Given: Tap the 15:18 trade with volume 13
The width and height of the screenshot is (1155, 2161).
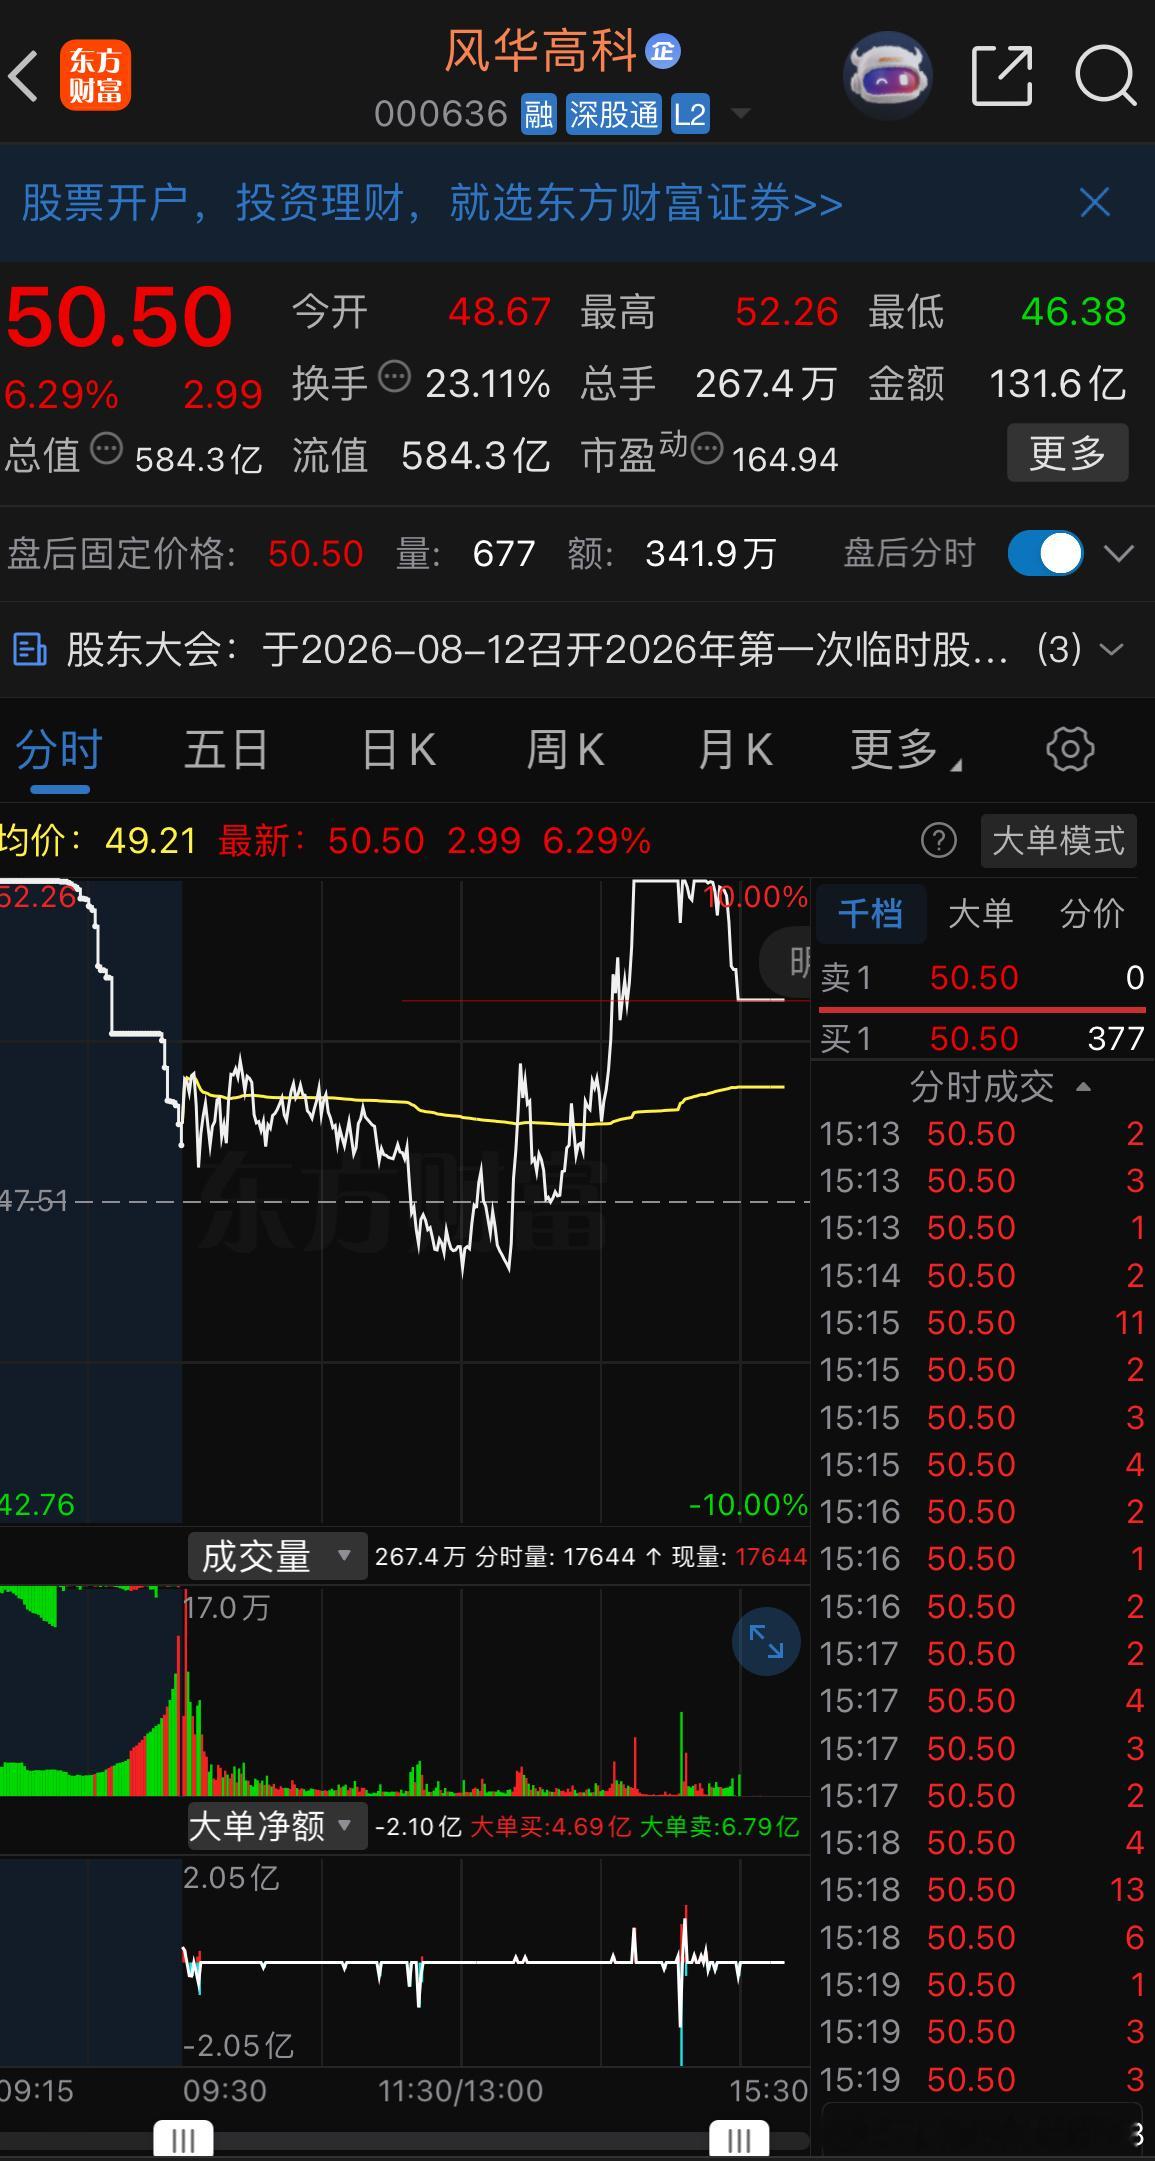Looking at the screenshot, I should (982, 1890).
